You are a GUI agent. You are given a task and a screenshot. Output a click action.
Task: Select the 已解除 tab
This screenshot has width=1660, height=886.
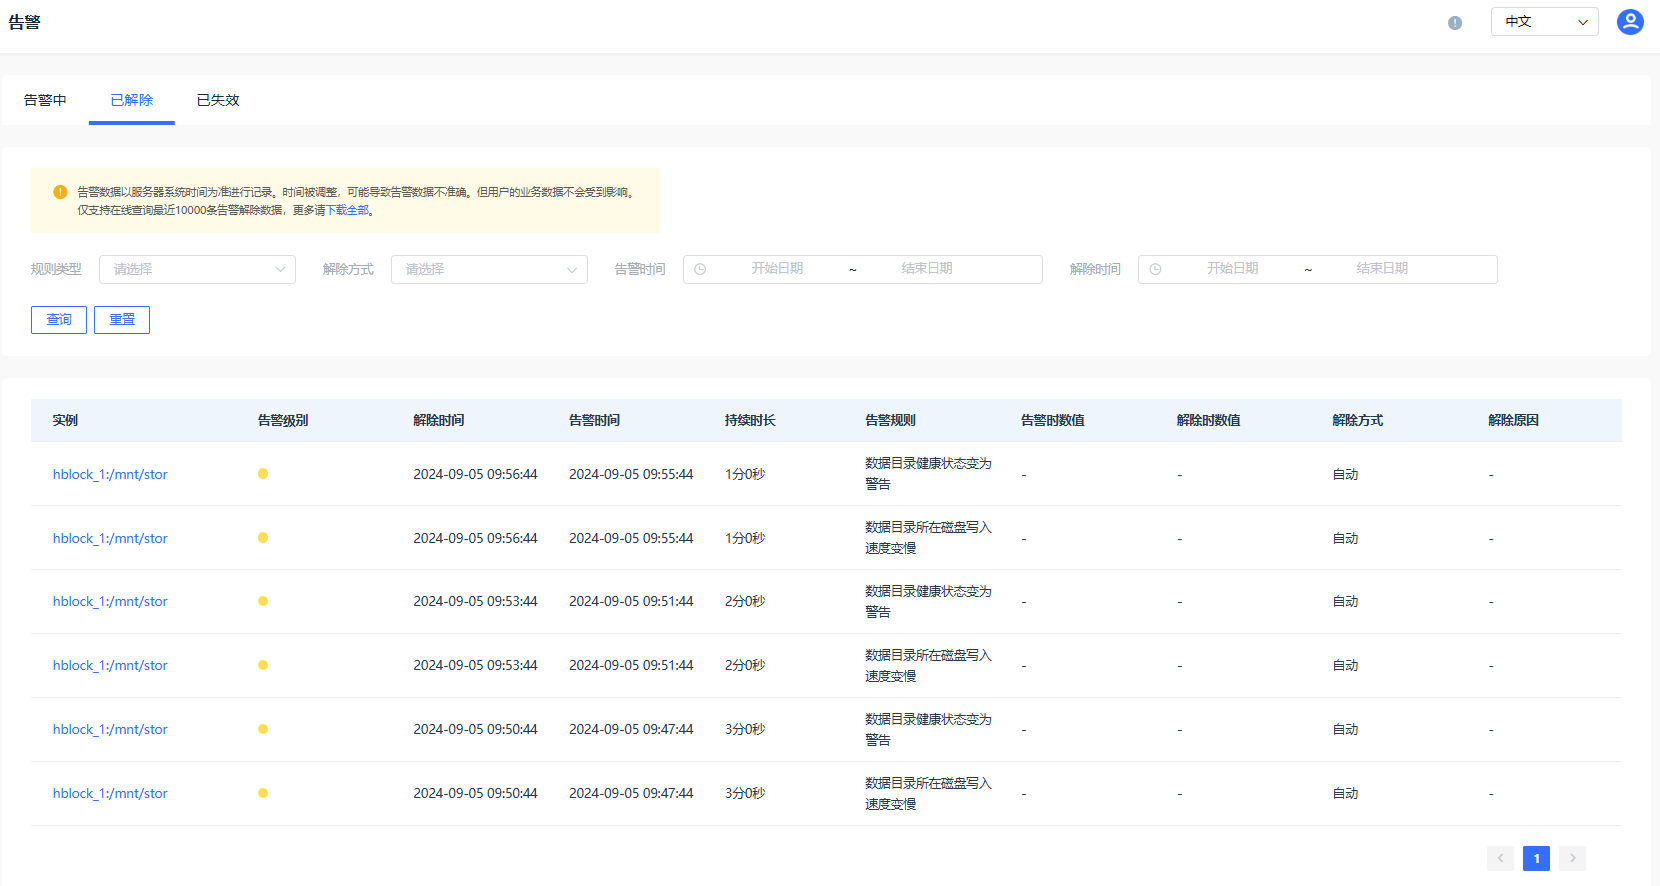132,100
